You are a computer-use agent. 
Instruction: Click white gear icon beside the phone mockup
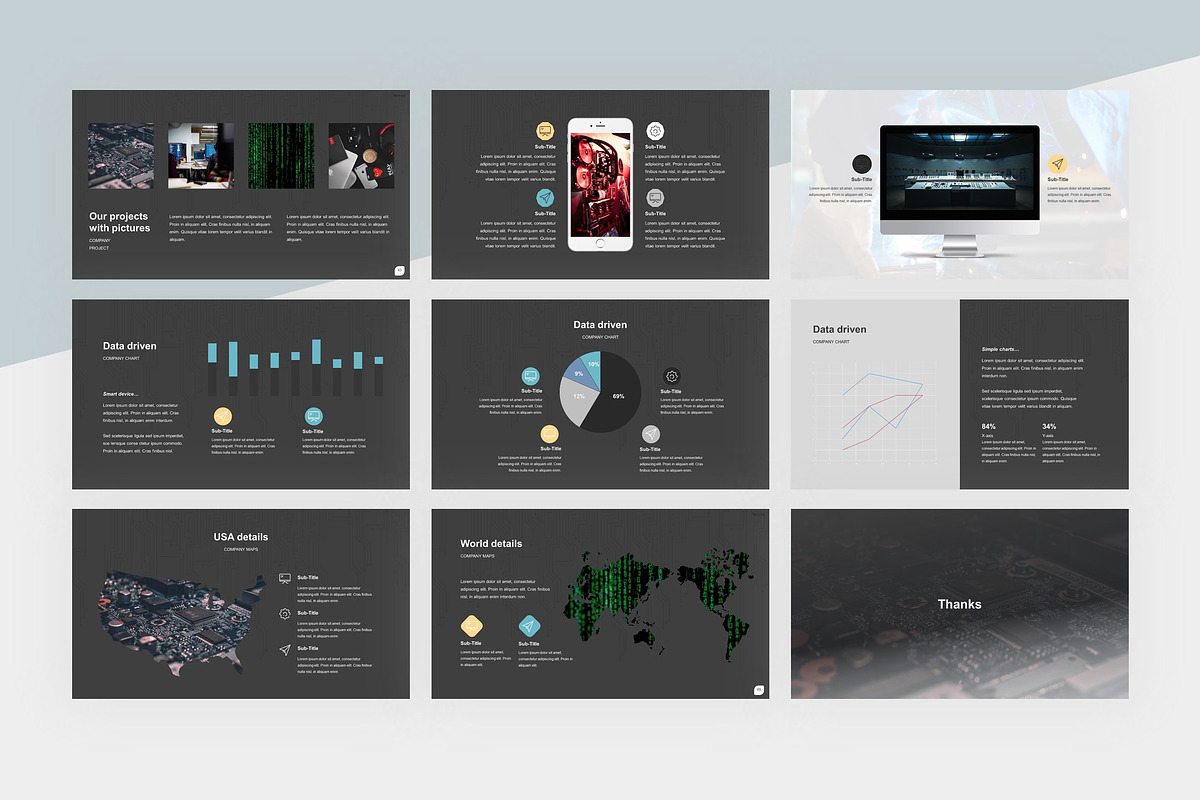655,131
